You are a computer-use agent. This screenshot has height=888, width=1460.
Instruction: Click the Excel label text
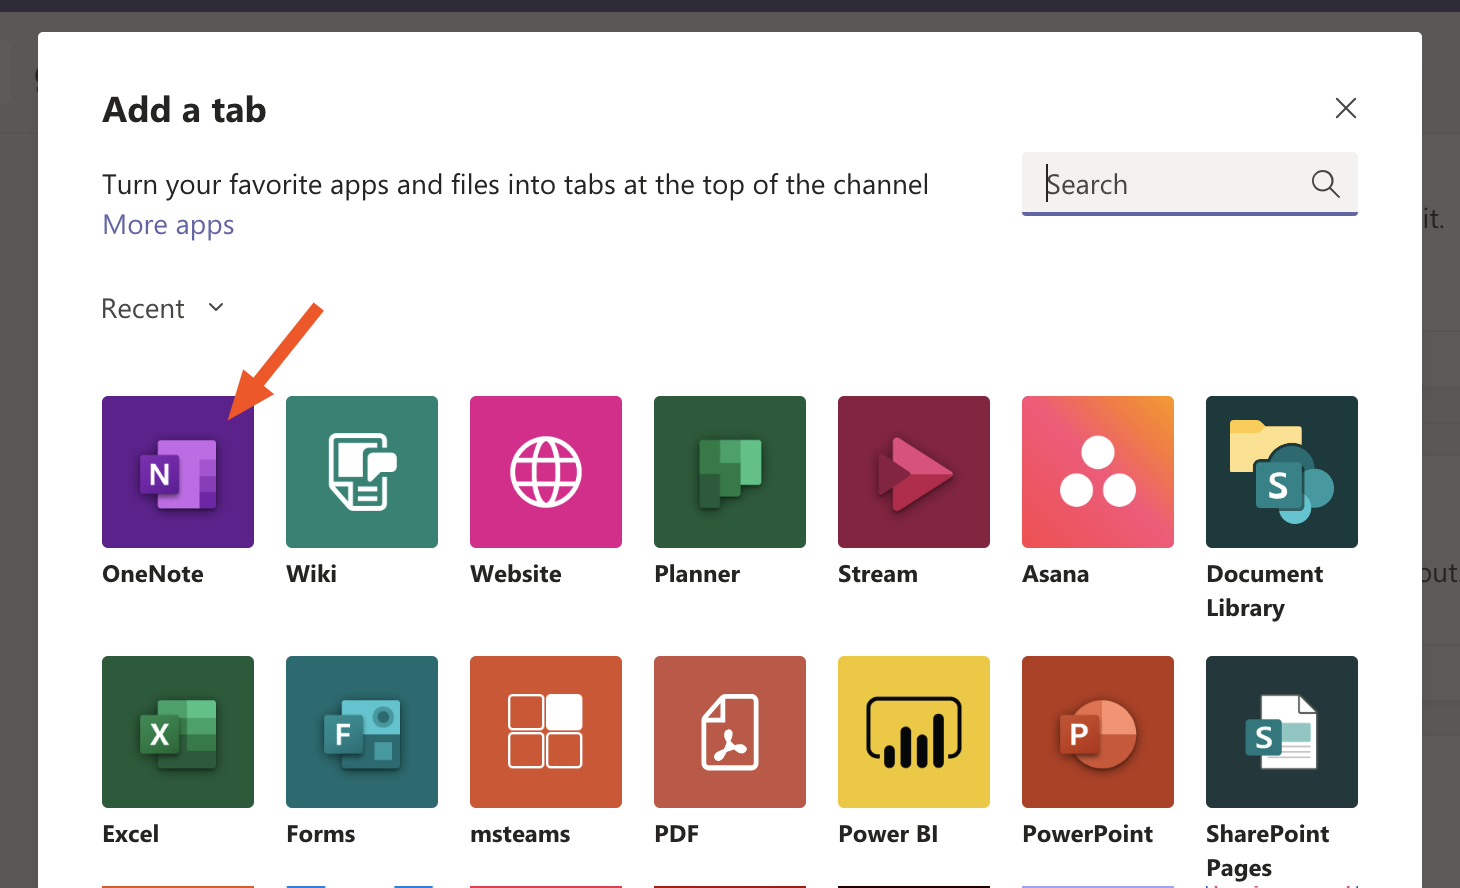click(x=130, y=834)
